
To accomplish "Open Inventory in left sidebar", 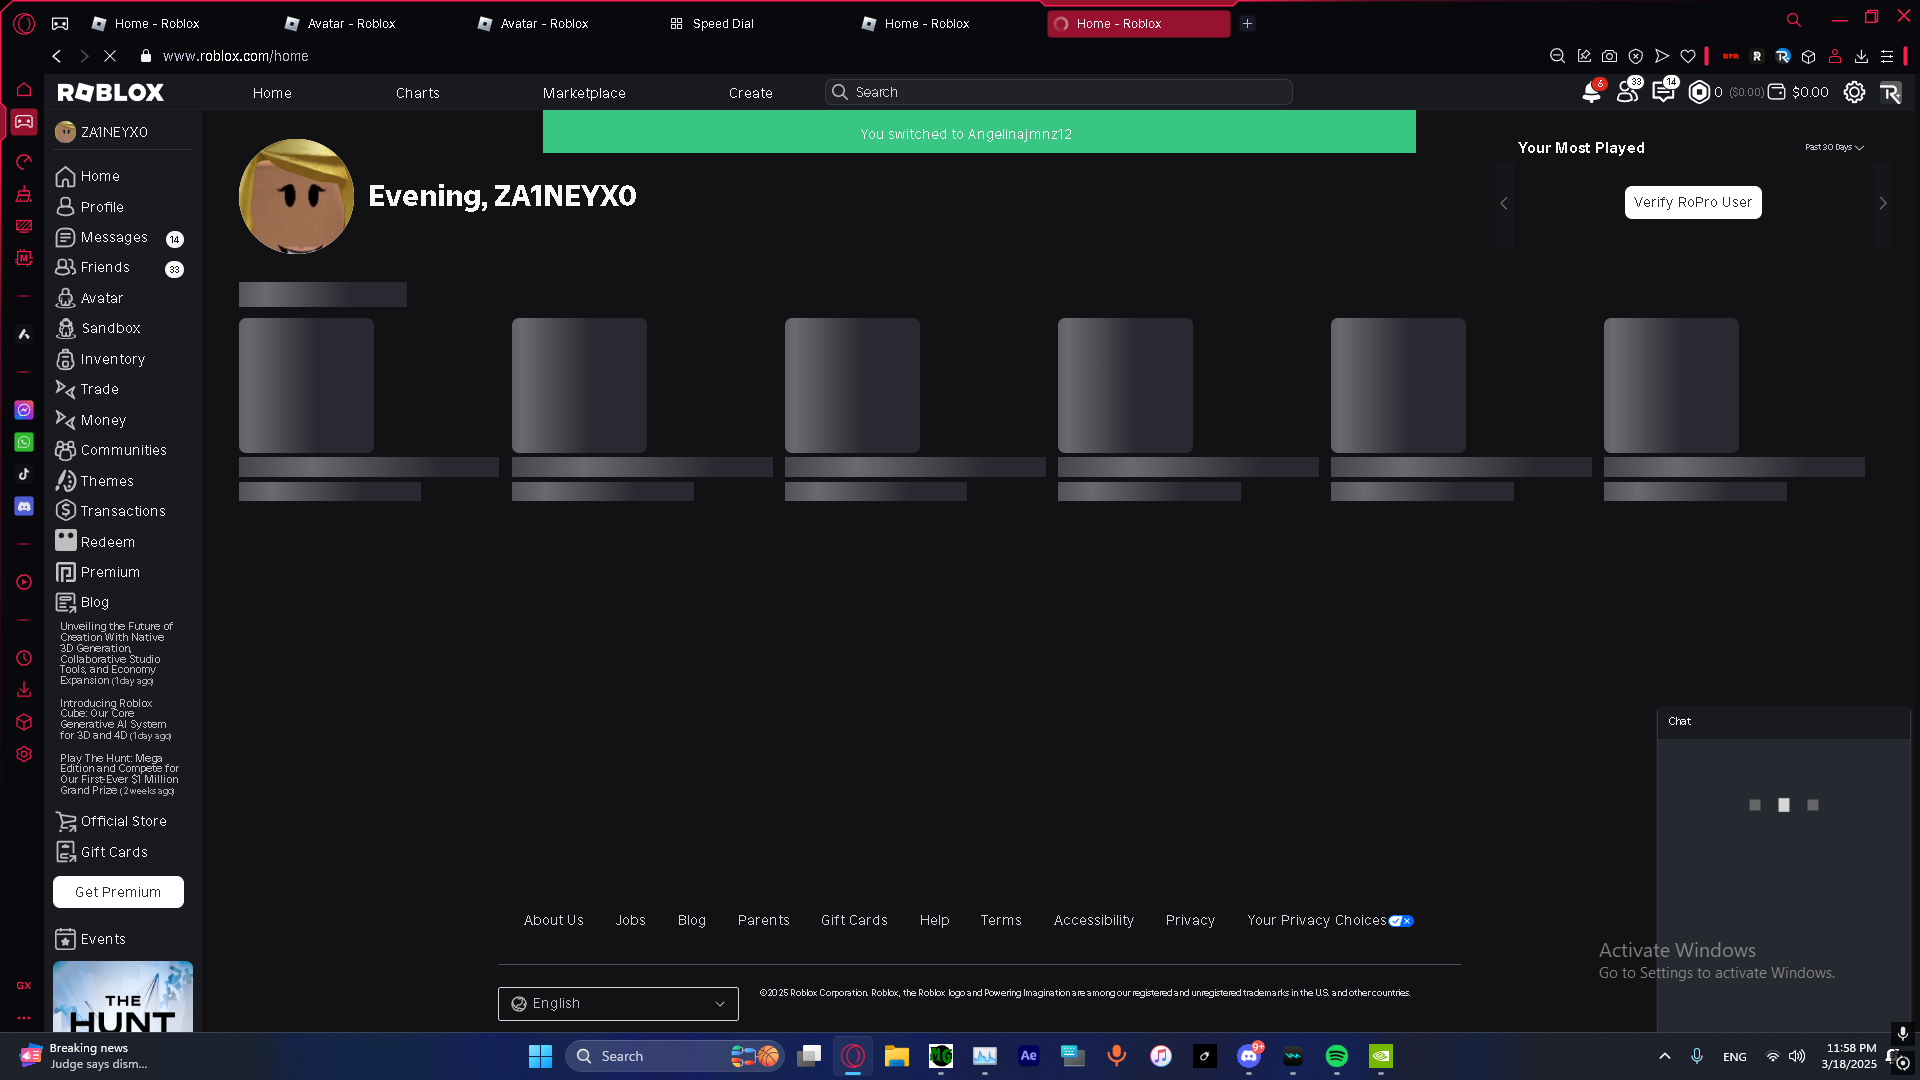I will (x=112, y=359).
